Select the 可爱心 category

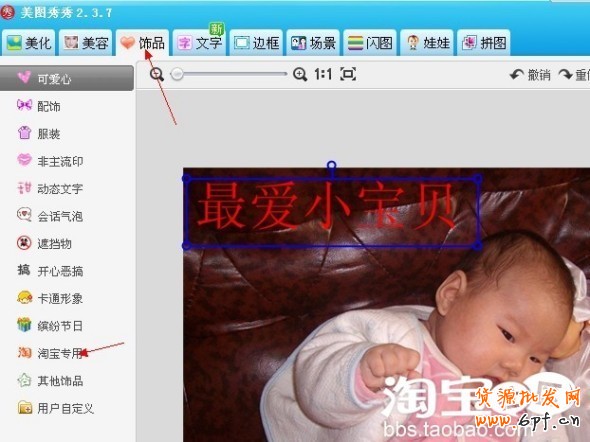click(67, 78)
